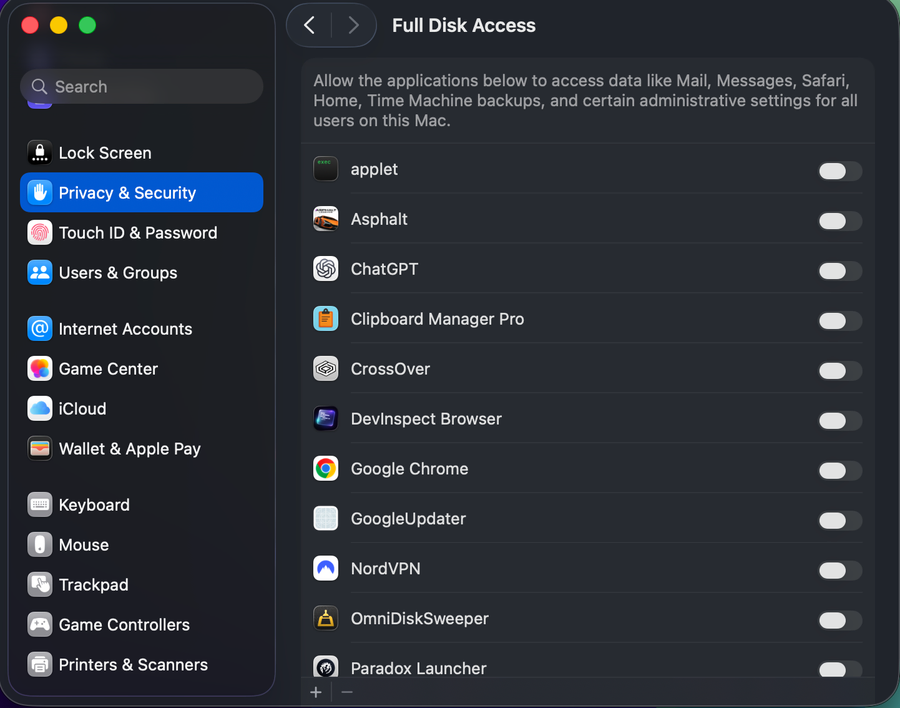Click the iCloud cloud icon
The image size is (900, 708).
click(x=40, y=409)
